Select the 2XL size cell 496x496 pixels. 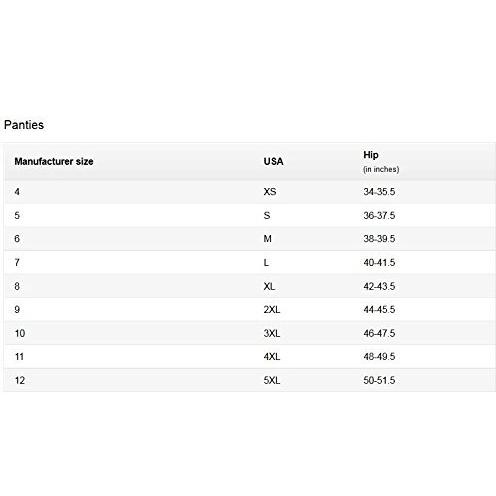click(x=272, y=310)
